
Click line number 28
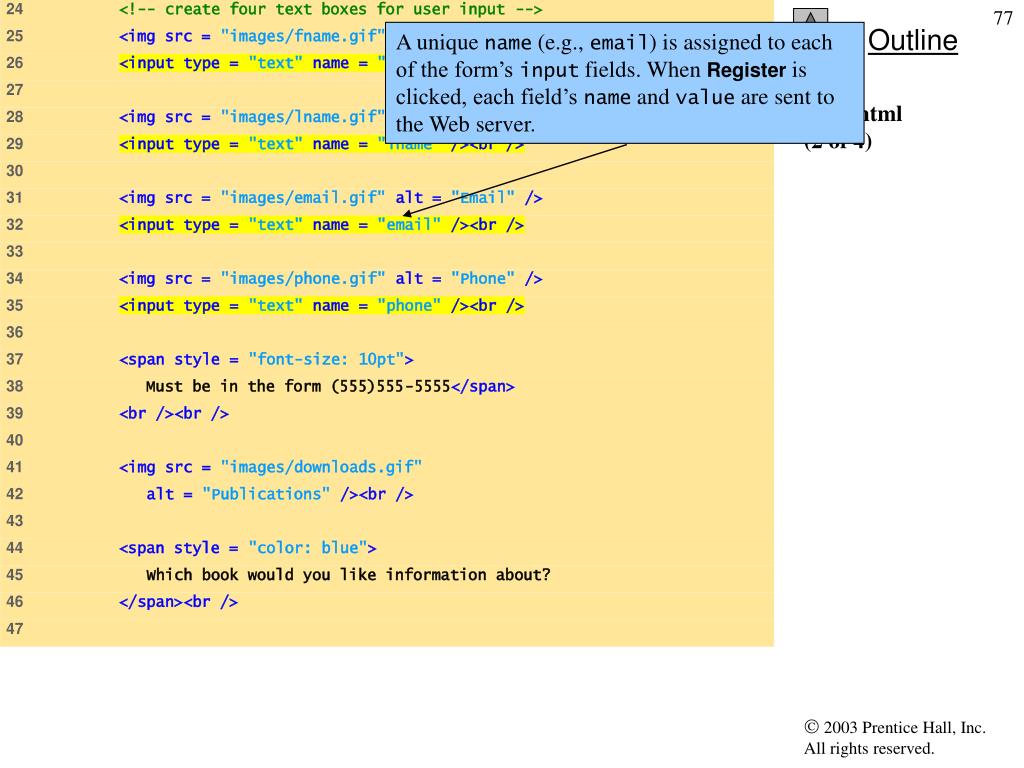point(14,117)
